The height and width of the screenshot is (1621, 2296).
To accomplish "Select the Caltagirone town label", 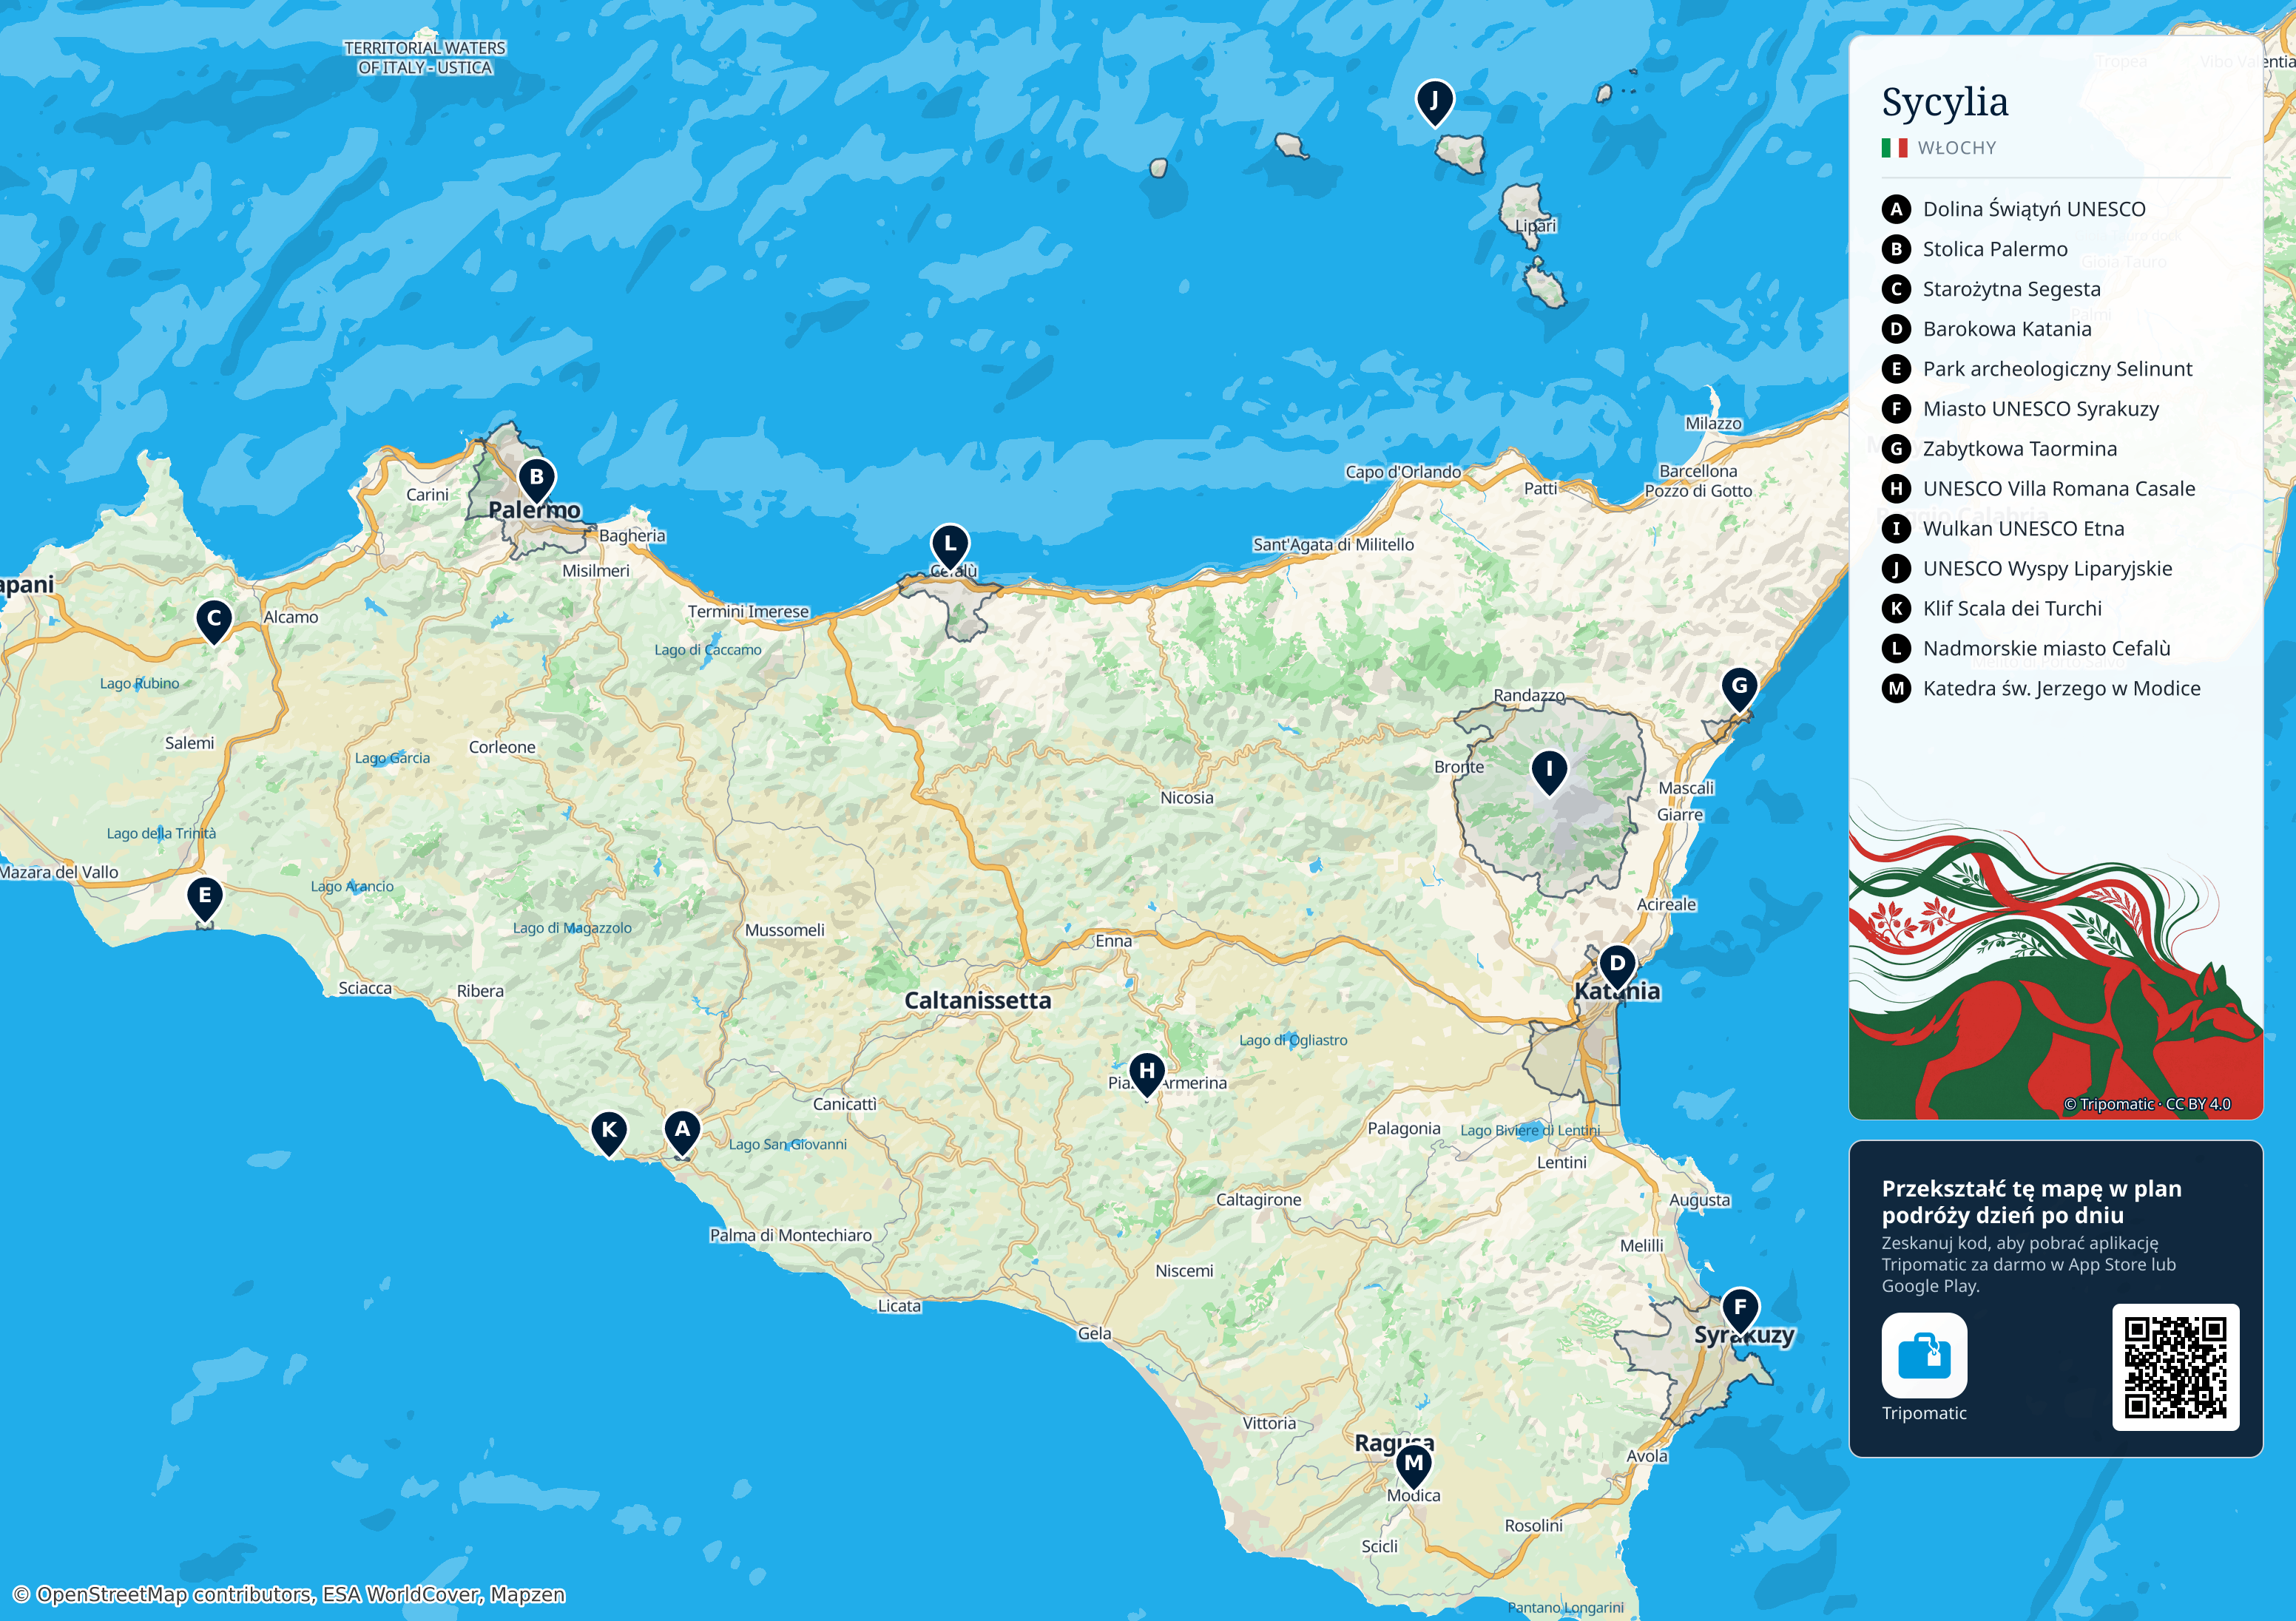I will [1258, 1200].
